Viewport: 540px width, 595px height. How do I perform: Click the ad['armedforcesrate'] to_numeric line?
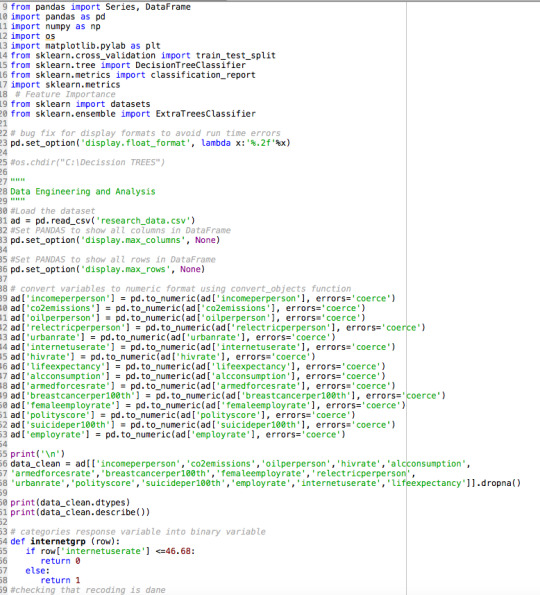point(203,386)
